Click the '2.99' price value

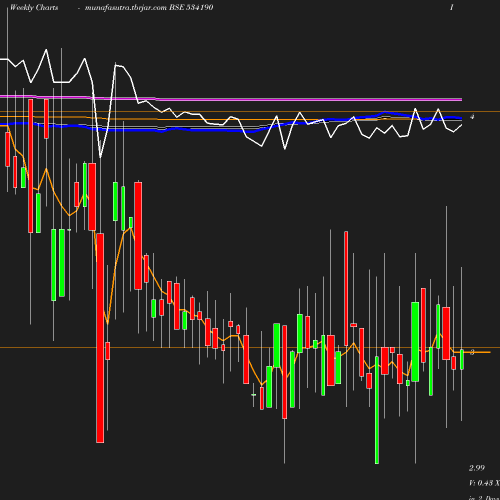coord(477,468)
